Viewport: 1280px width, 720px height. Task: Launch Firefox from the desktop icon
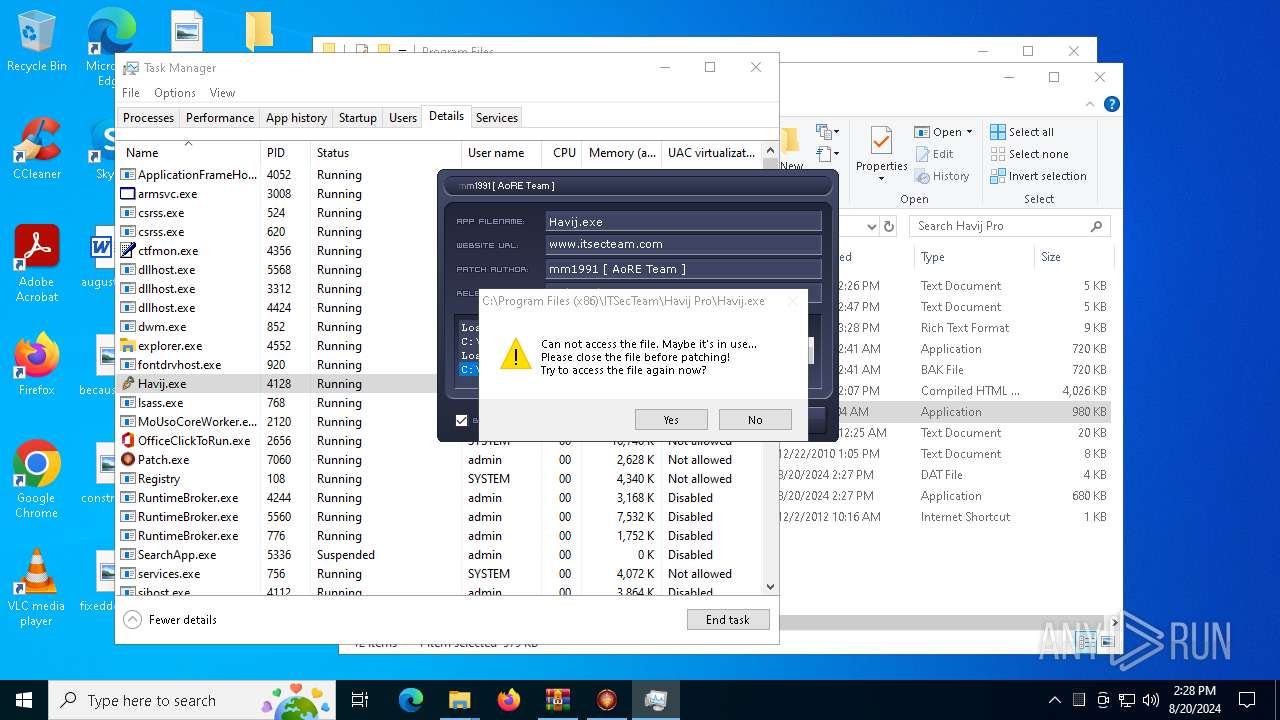(36, 364)
